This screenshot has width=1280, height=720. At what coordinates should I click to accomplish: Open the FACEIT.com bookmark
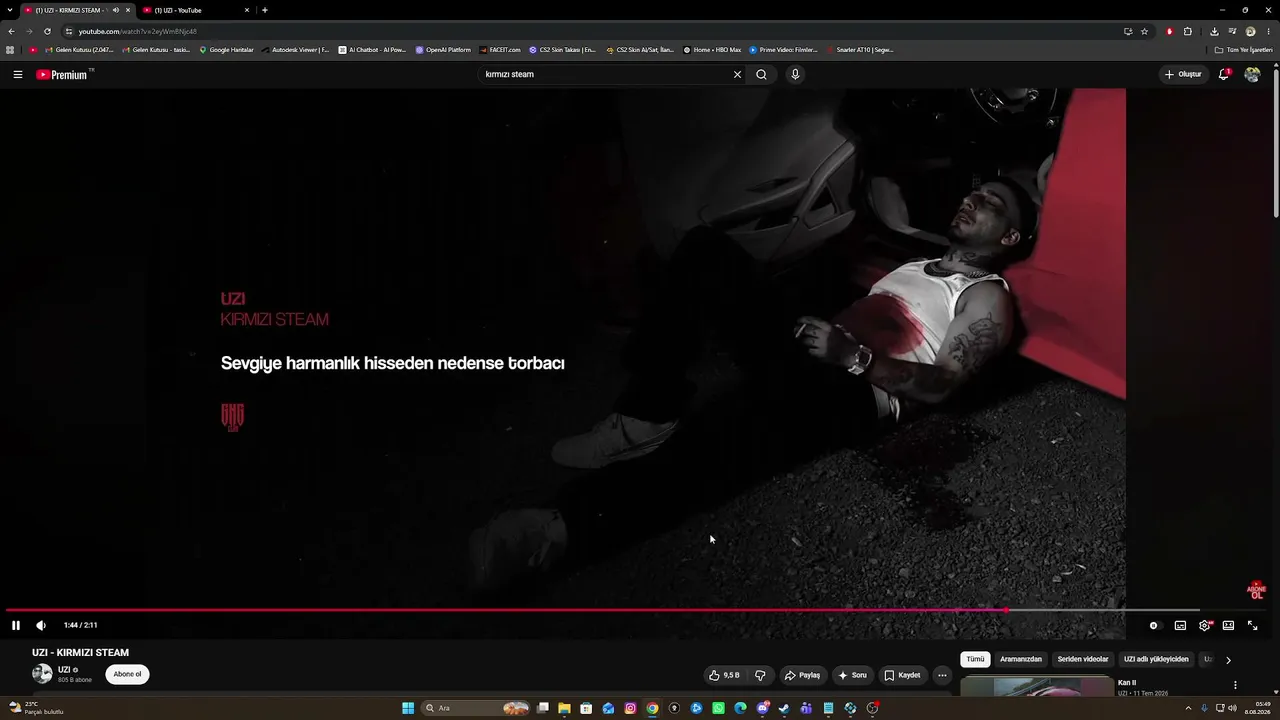click(x=500, y=49)
